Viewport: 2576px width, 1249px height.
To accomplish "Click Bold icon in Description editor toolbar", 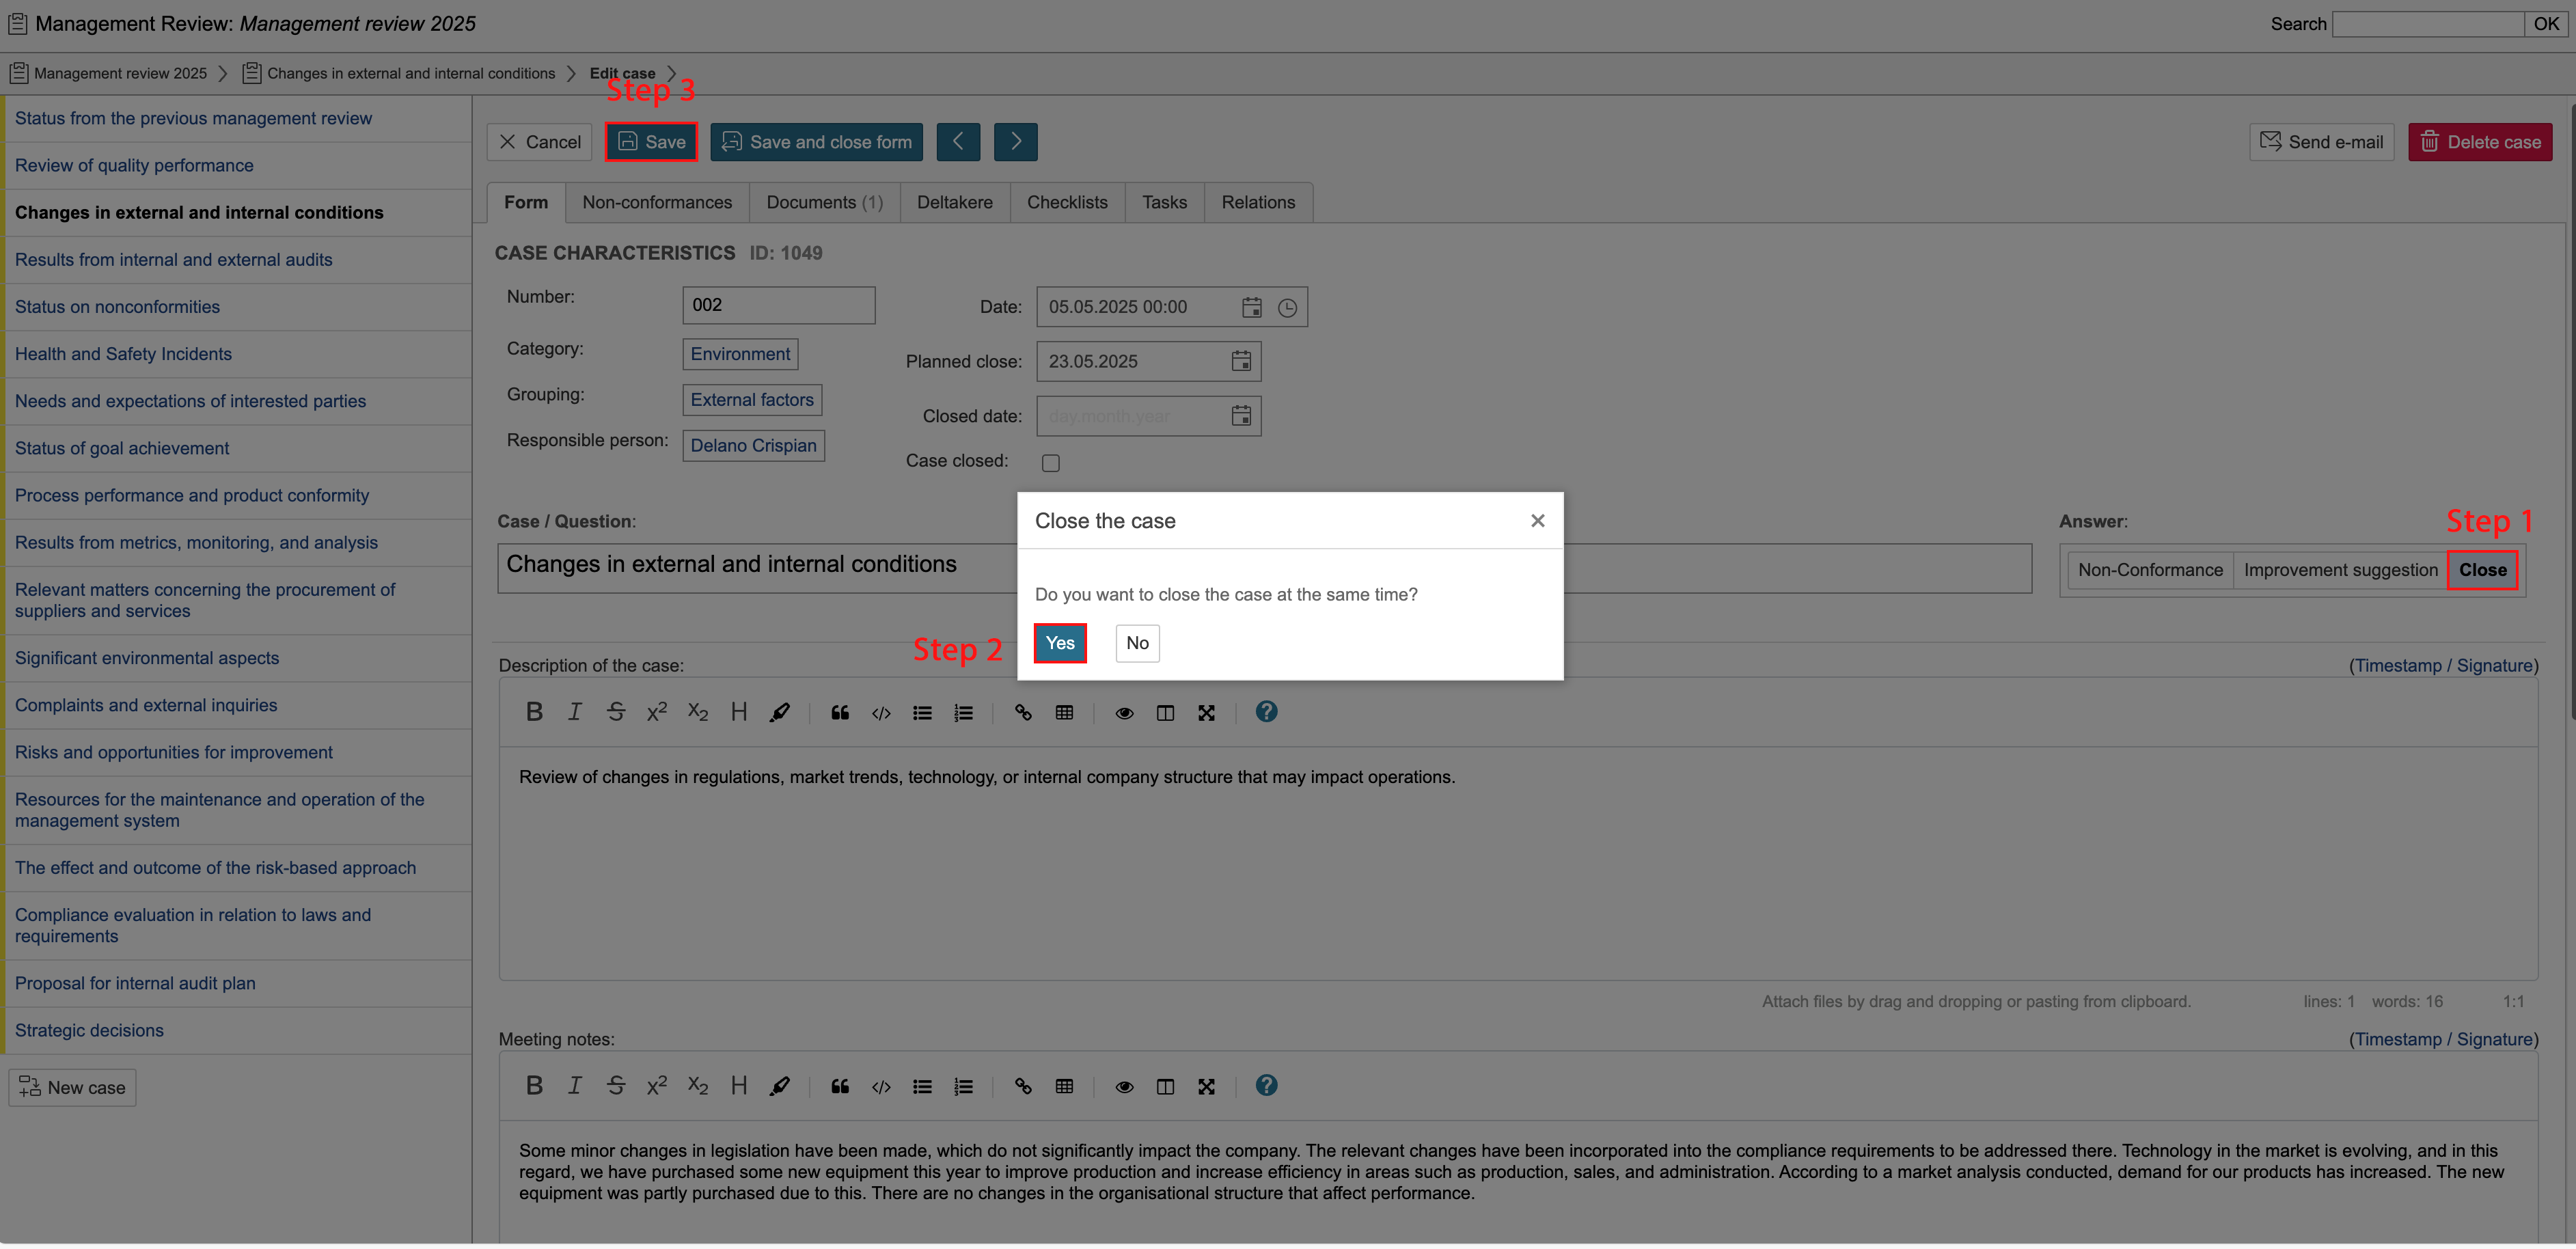I will 534,712.
